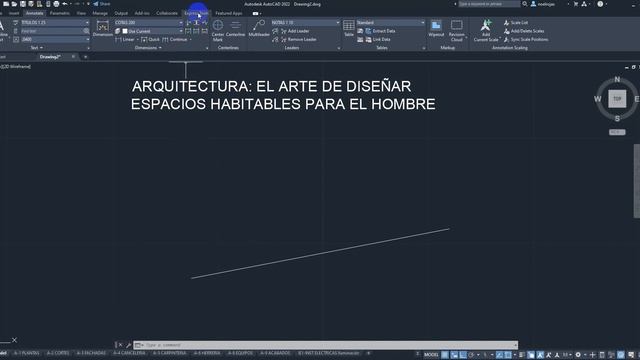Viewport: 640px width, 360px height.
Task: Open the multileader style dropdown NOTAS 1:10
Action: [305, 23]
